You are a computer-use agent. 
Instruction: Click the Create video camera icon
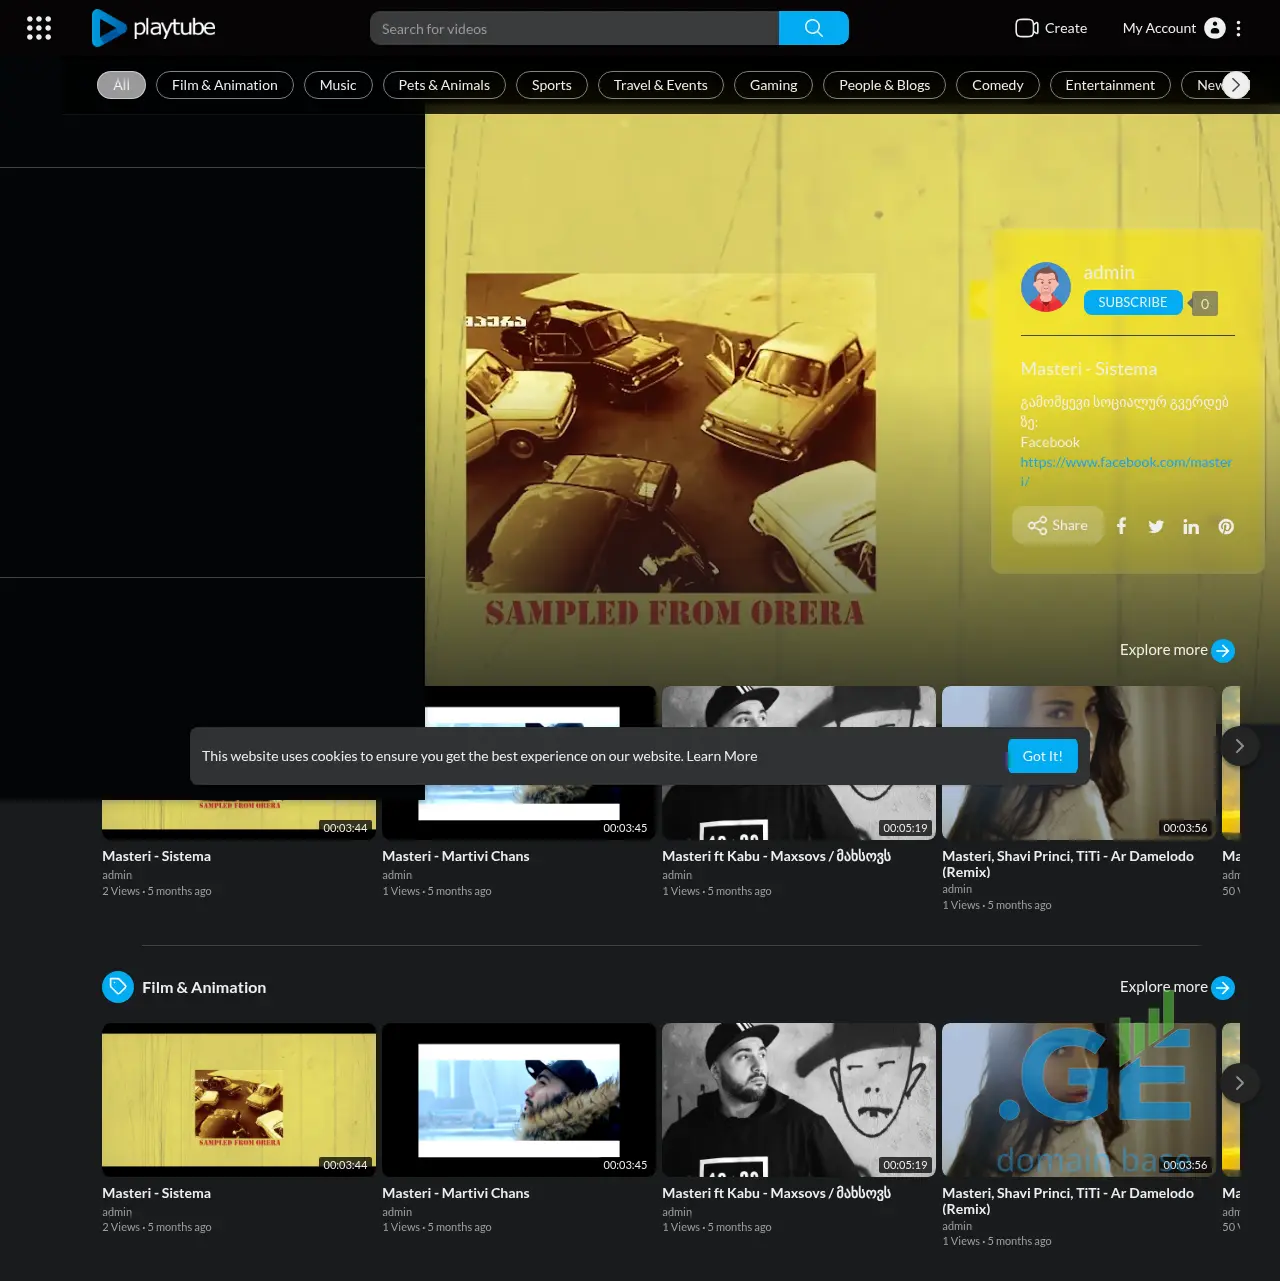click(1026, 28)
